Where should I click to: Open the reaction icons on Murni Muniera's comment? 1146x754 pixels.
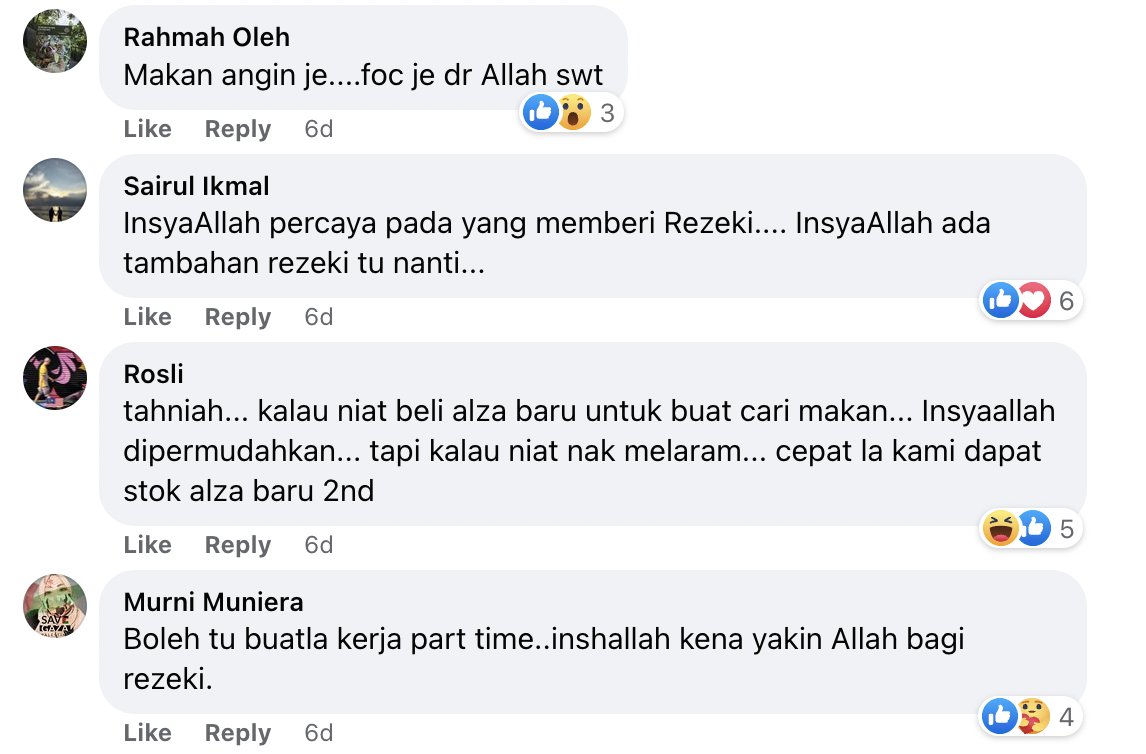point(1017,716)
